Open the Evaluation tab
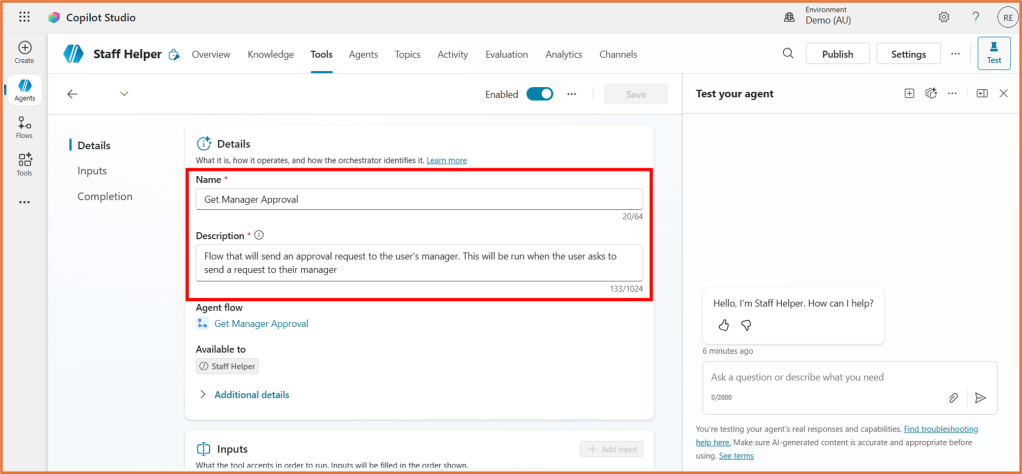This screenshot has height=474, width=1022. (x=506, y=54)
